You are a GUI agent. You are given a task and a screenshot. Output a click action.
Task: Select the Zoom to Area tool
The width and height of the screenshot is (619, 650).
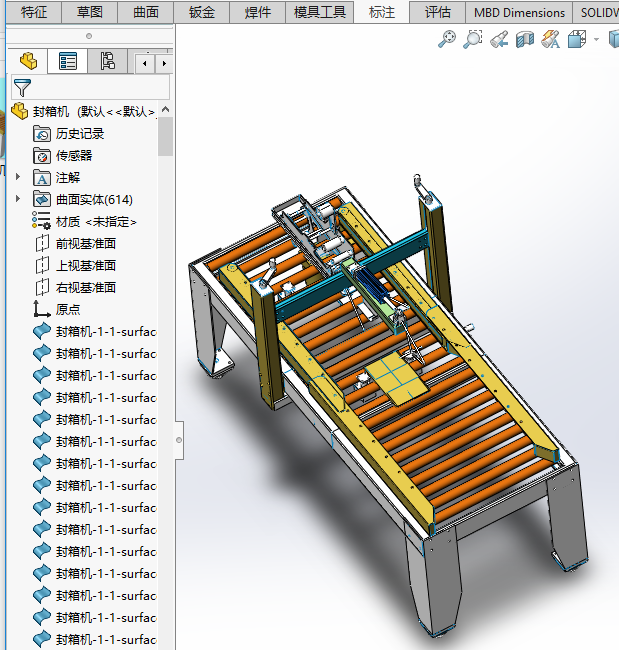click(x=473, y=39)
